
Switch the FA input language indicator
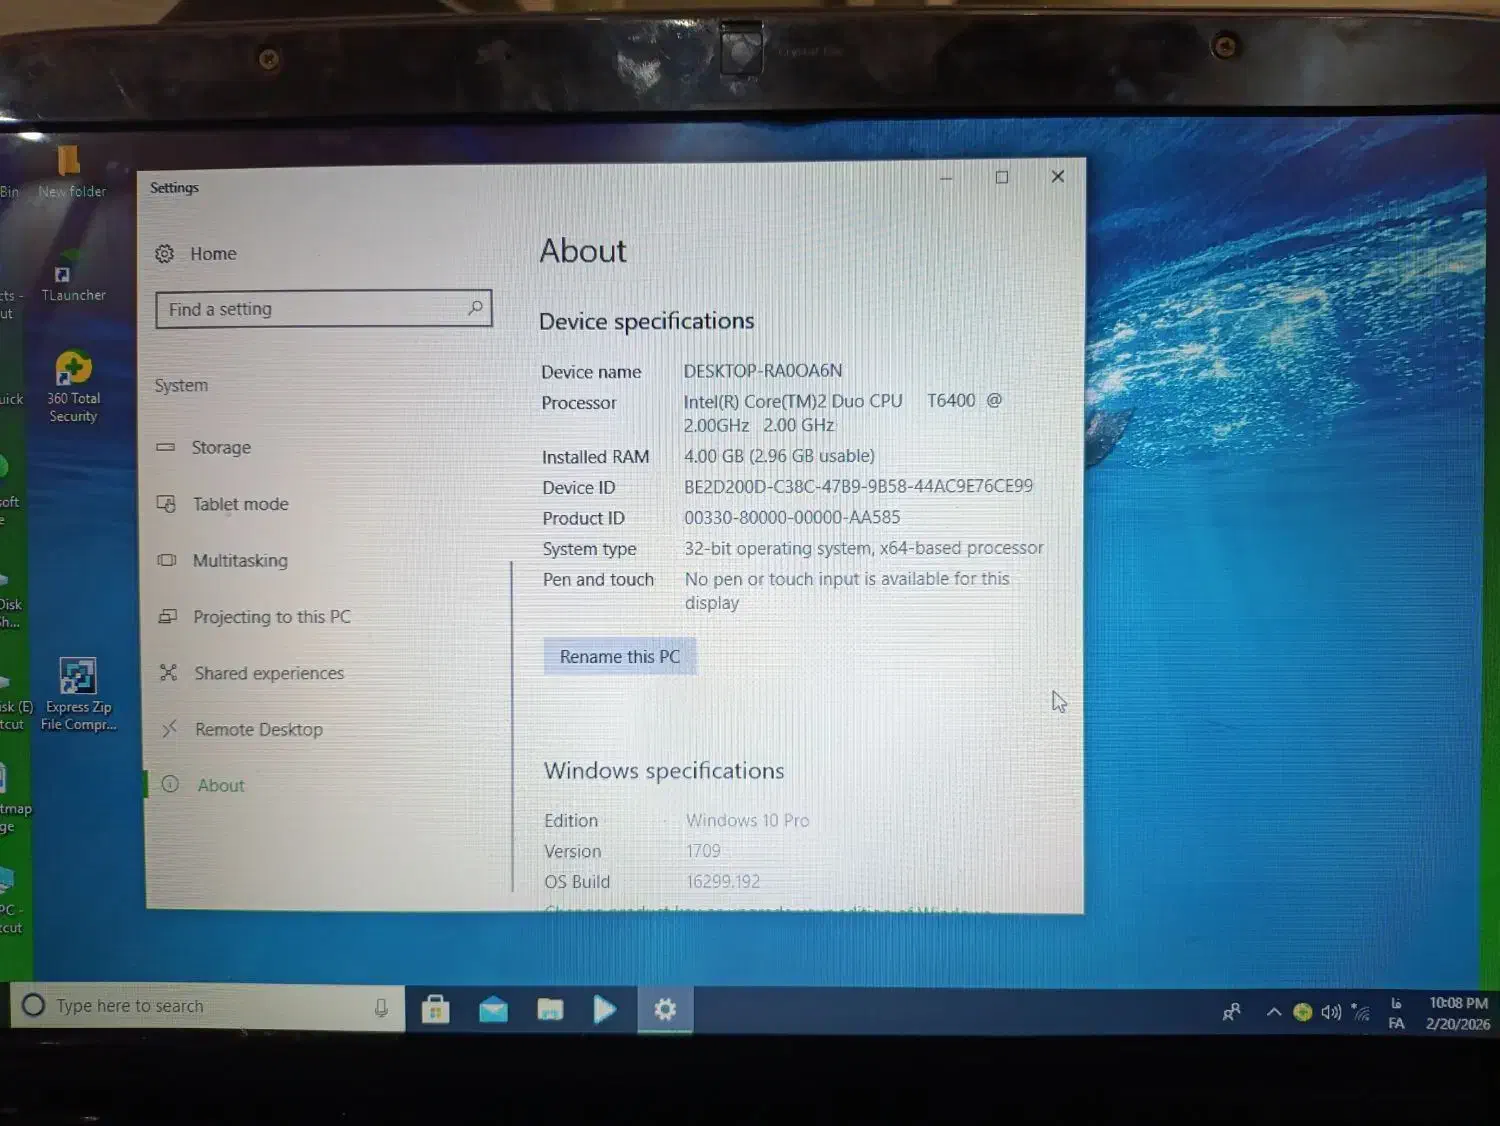click(x=1397, y=1013)
